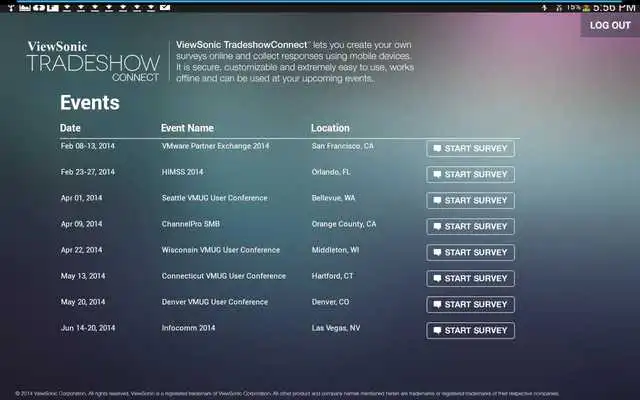Click location 'Denver, CO'
This screenshot has width=640, height=400.
tap(331, 302)
